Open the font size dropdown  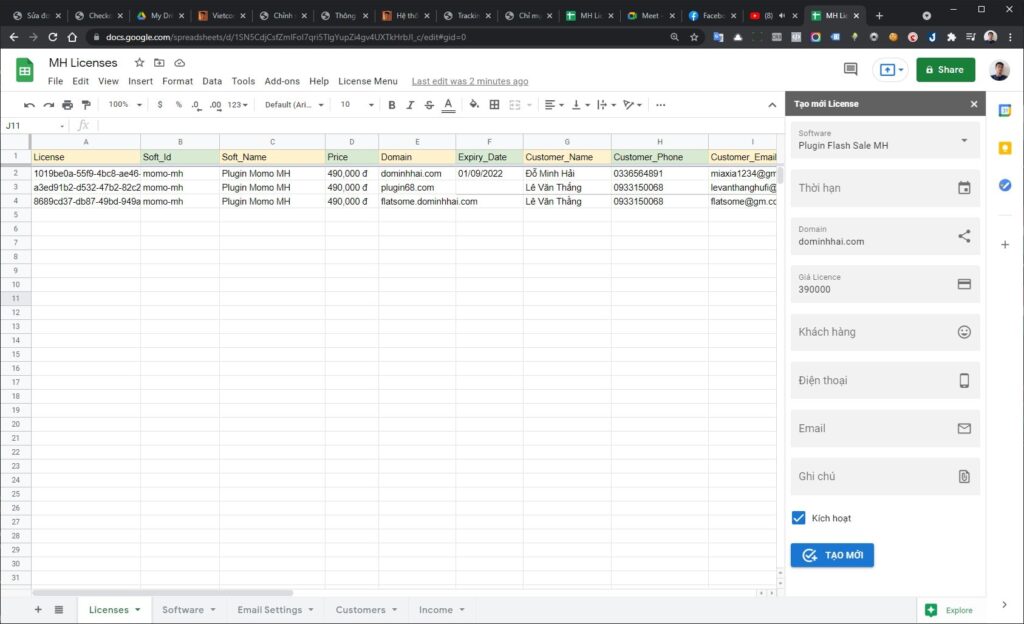tap(356, 105)
